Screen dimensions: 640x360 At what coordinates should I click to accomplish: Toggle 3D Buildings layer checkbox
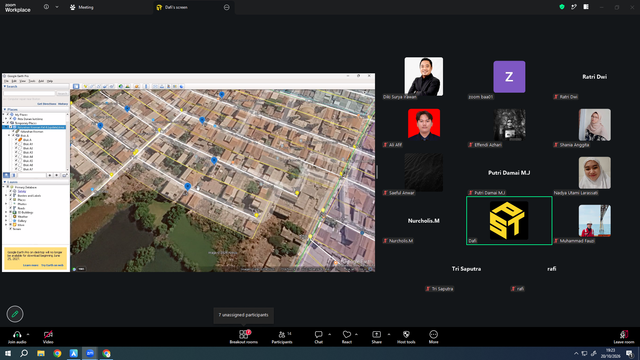coord(11,212)
